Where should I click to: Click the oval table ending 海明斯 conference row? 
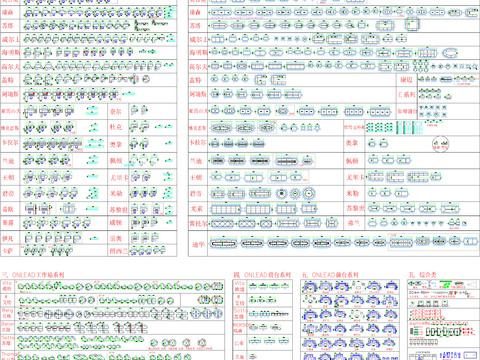pos(450,53)
